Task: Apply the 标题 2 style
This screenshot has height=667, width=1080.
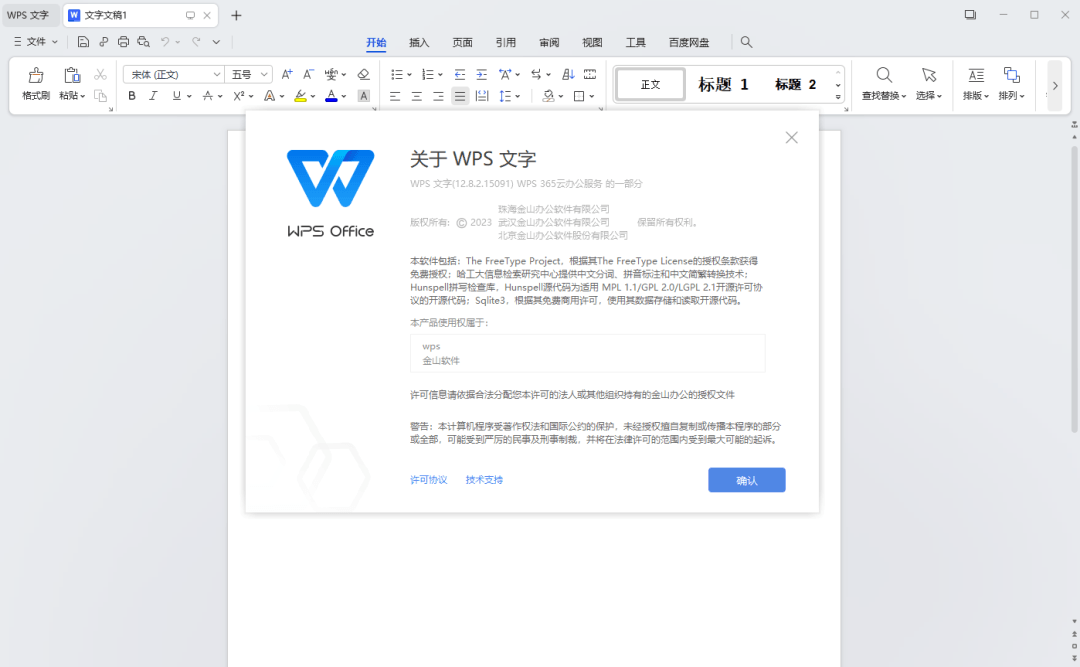Action: coord(796,85)
